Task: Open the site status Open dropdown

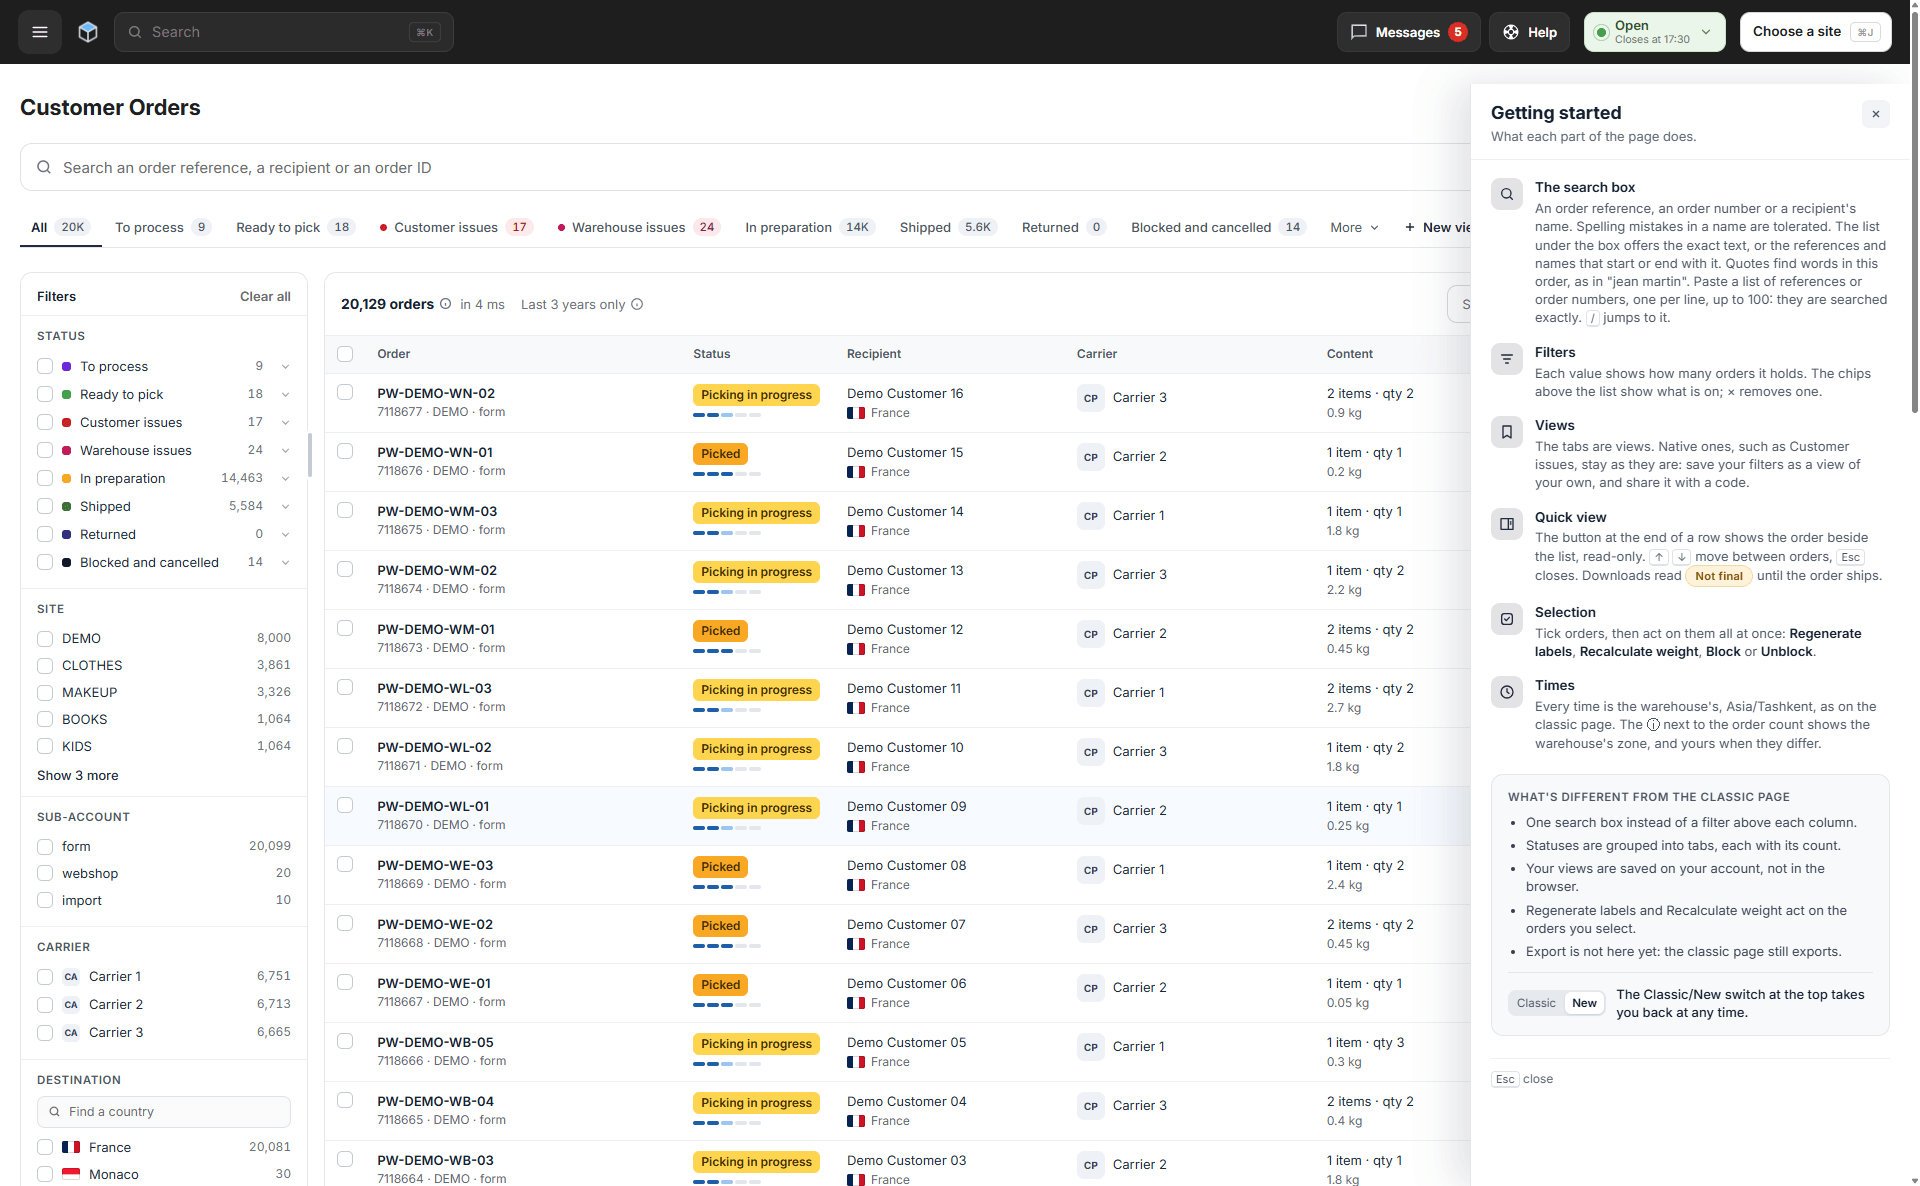Action: 1654,32
